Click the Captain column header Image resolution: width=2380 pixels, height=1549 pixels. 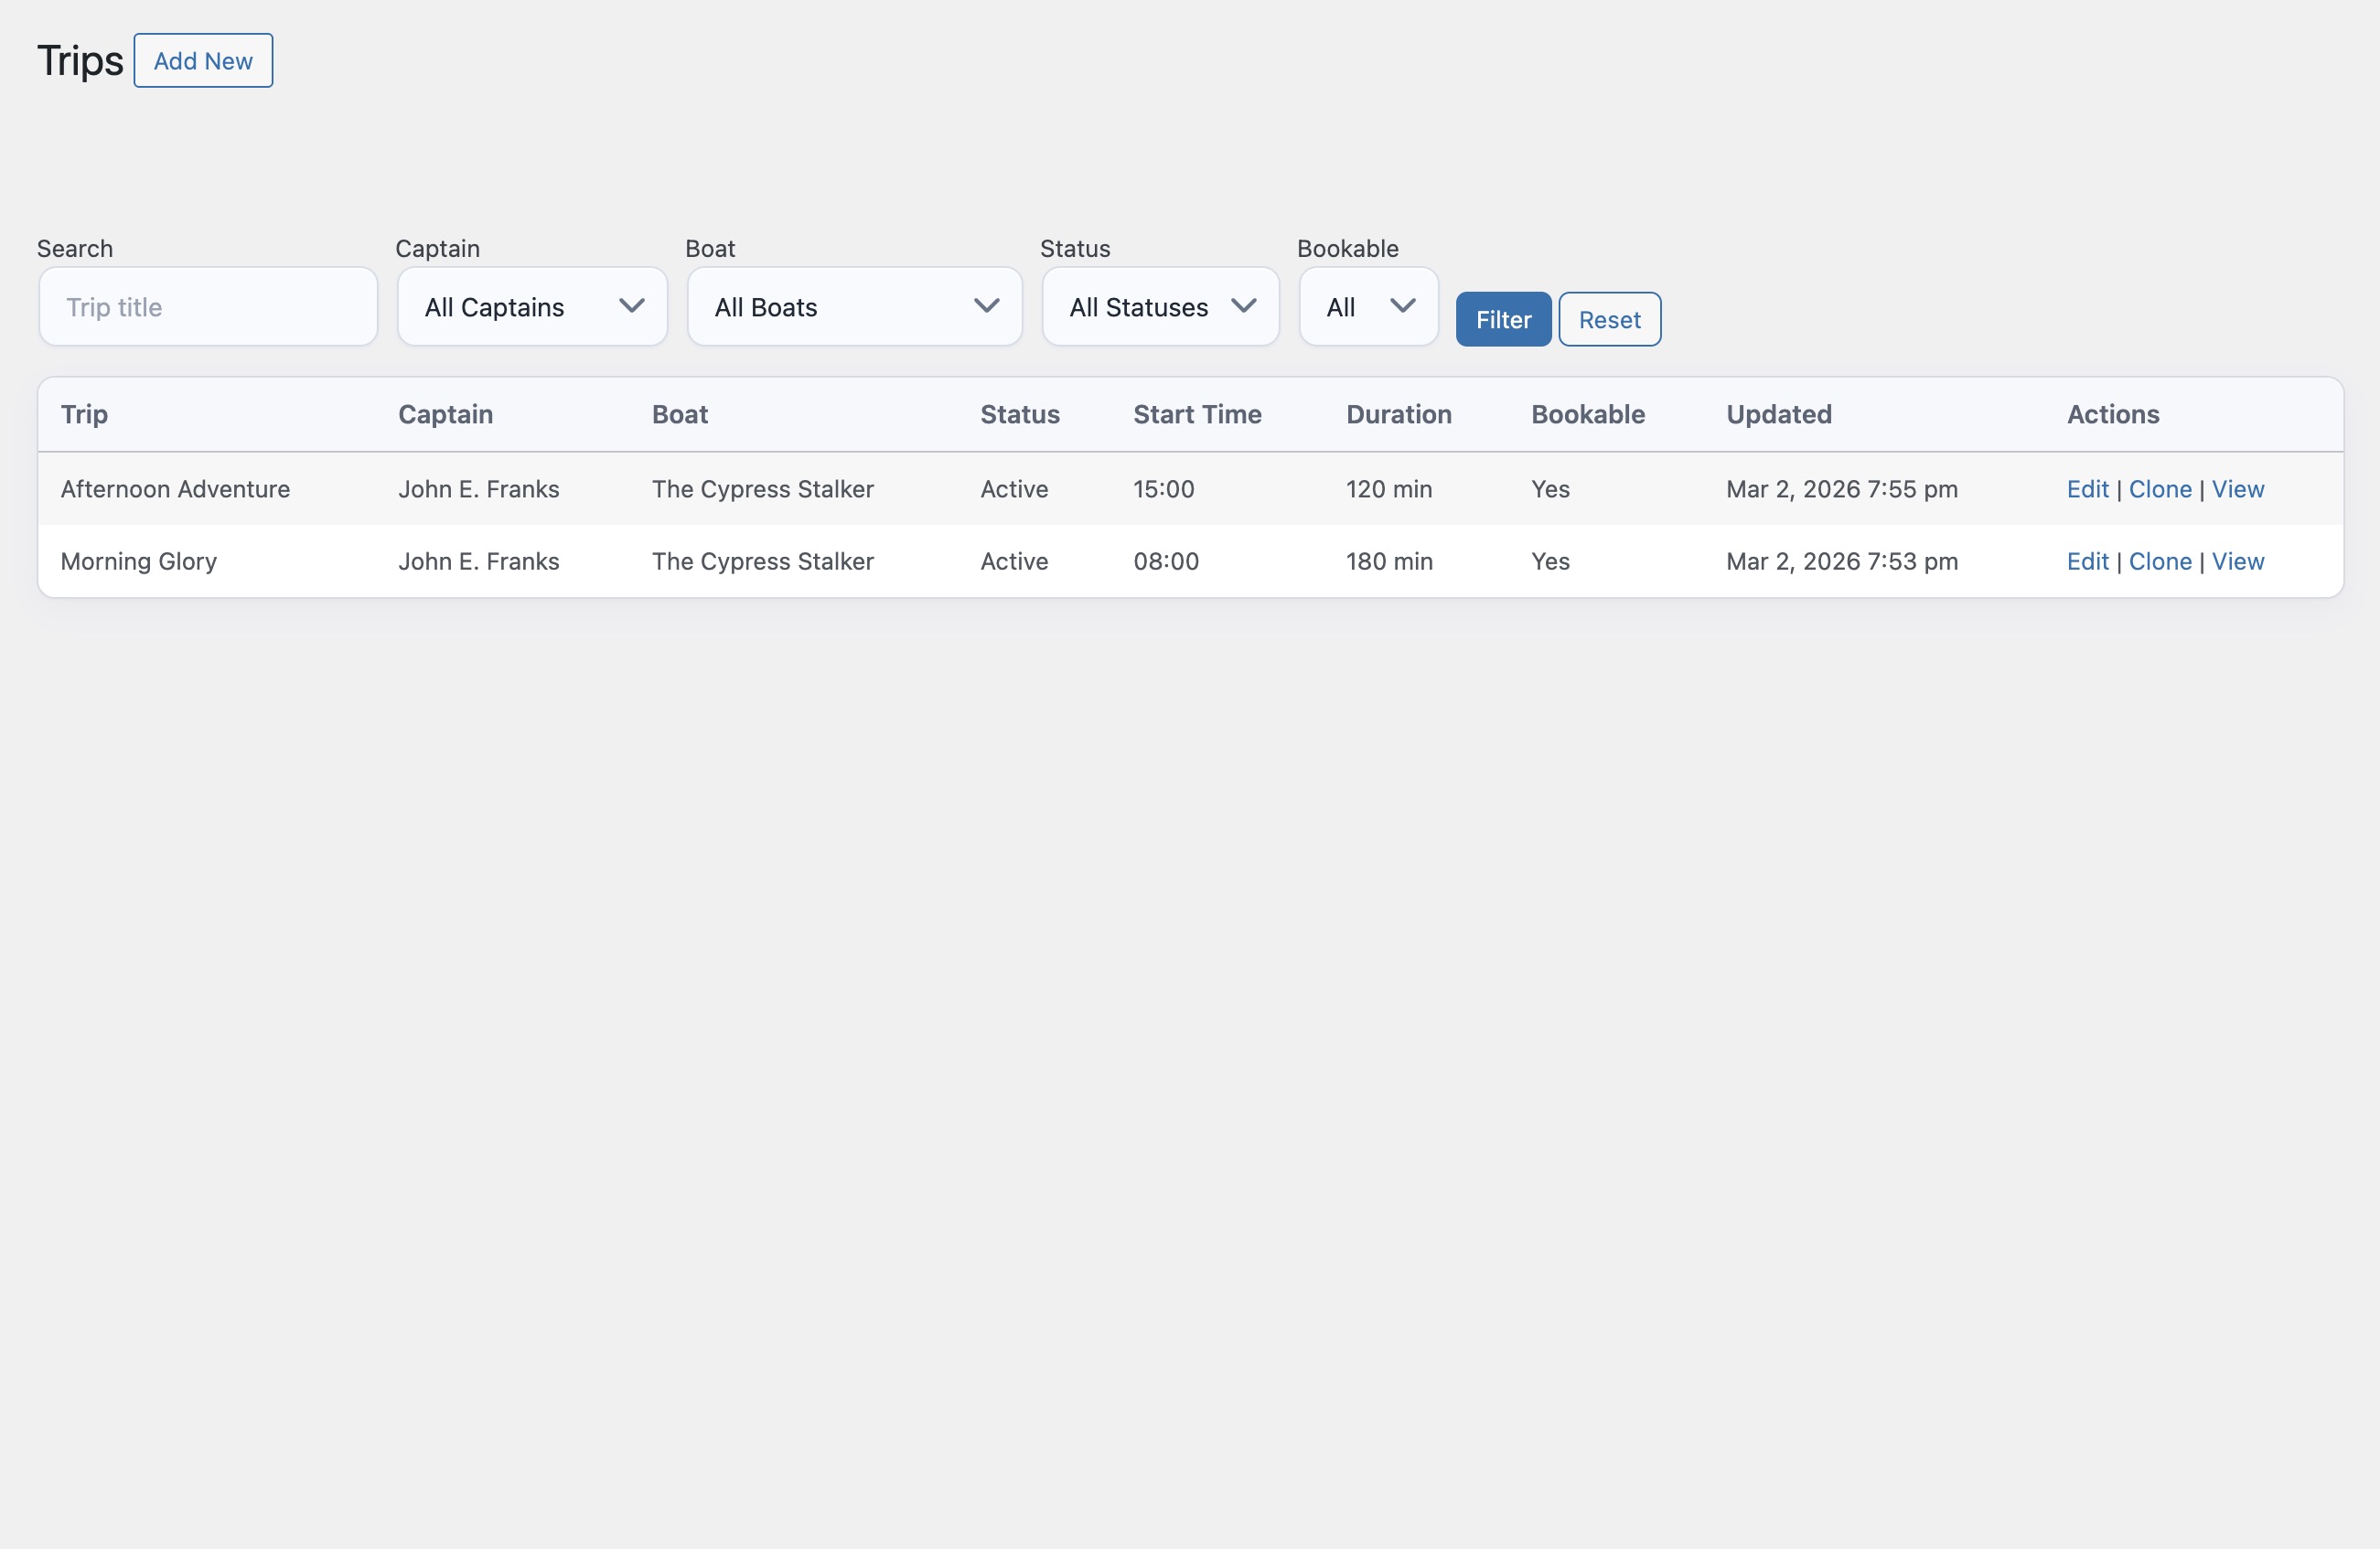[x=445, y=414]
